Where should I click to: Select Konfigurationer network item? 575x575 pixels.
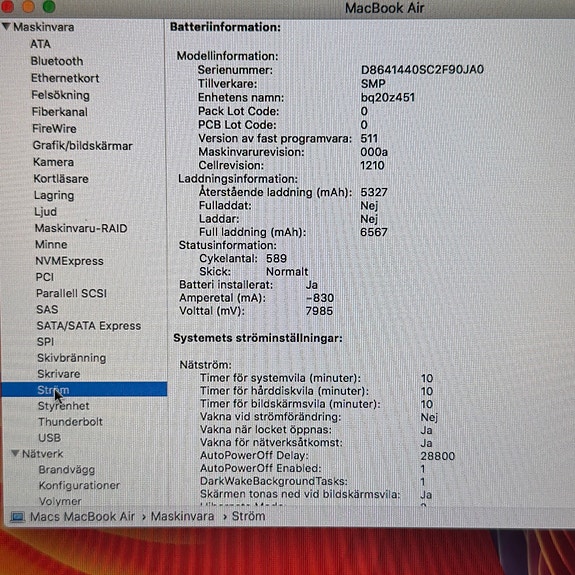click(x=79, y=485)
